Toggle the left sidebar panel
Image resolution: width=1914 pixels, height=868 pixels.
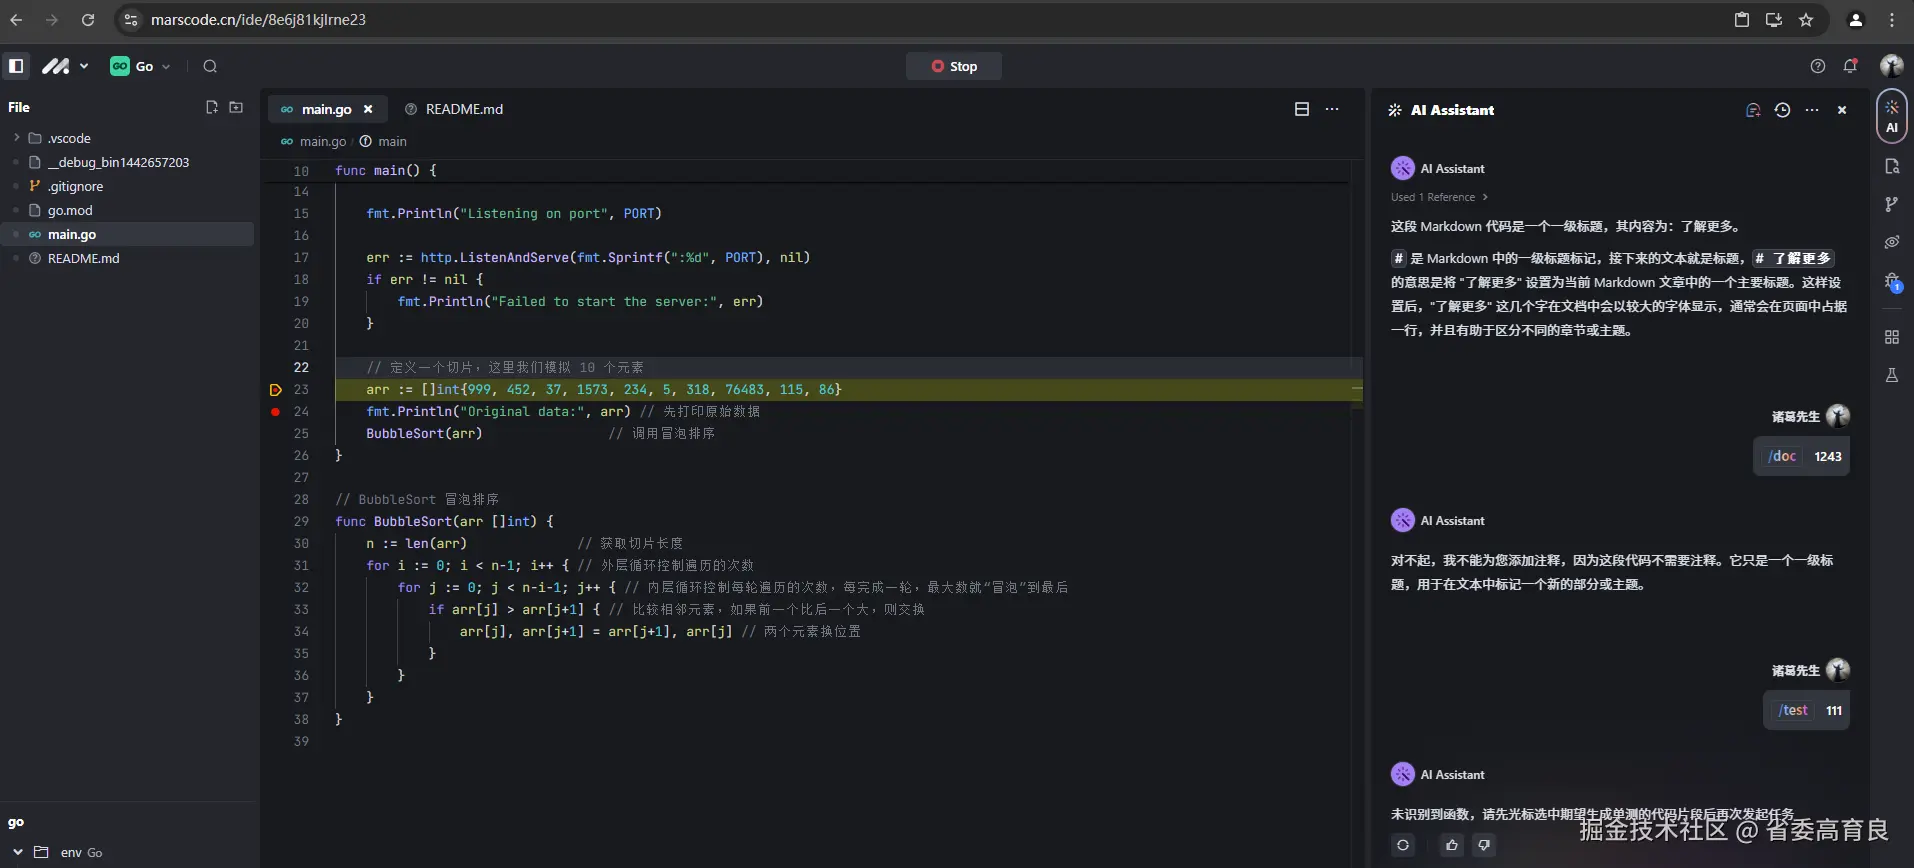tap(16, 66)
